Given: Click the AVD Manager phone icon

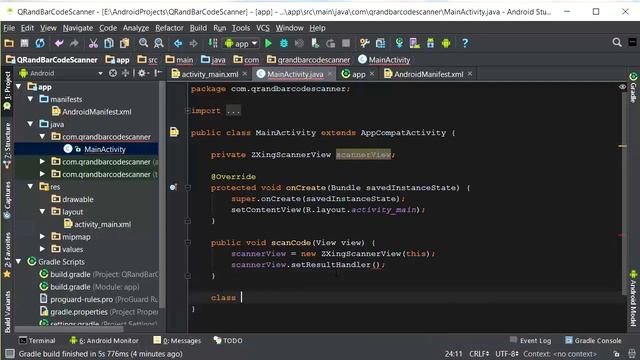Looking at the screenshot, I should click(415, 43).
